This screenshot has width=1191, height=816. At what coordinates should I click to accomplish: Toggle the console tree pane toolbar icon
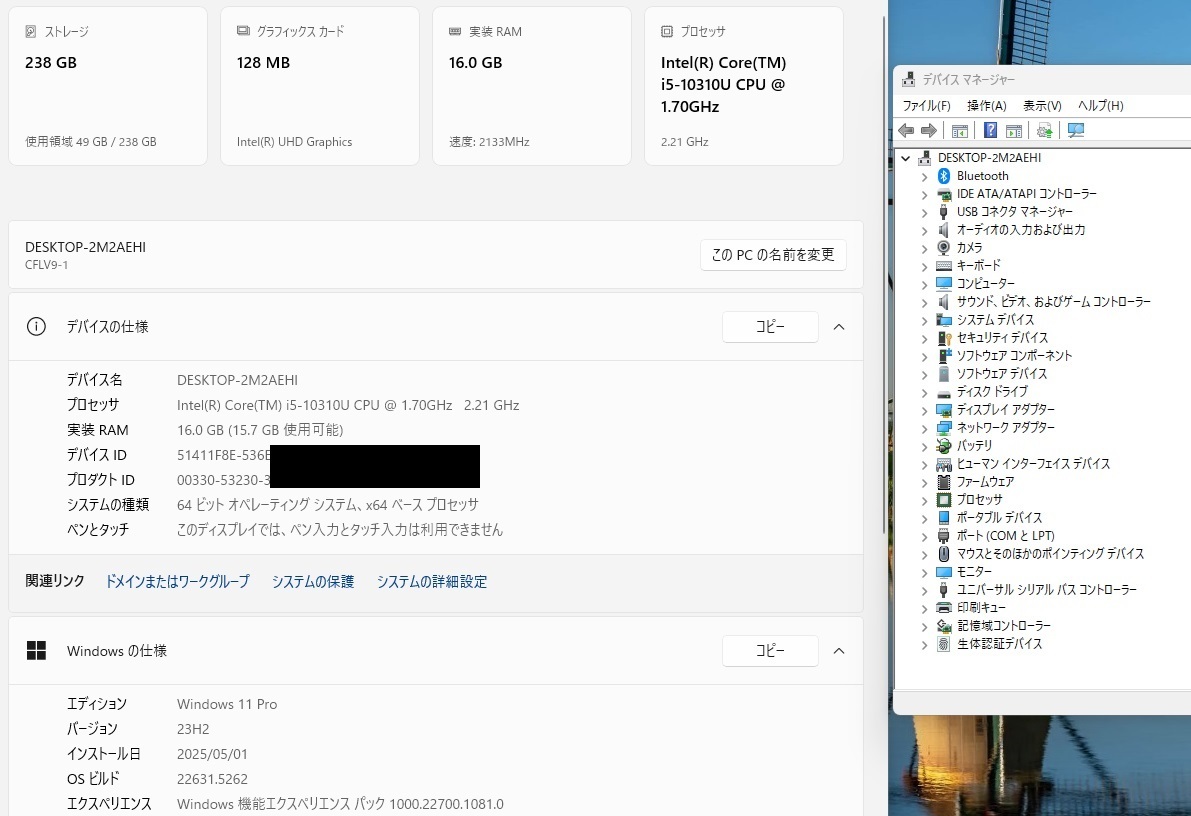click(959, 131)
